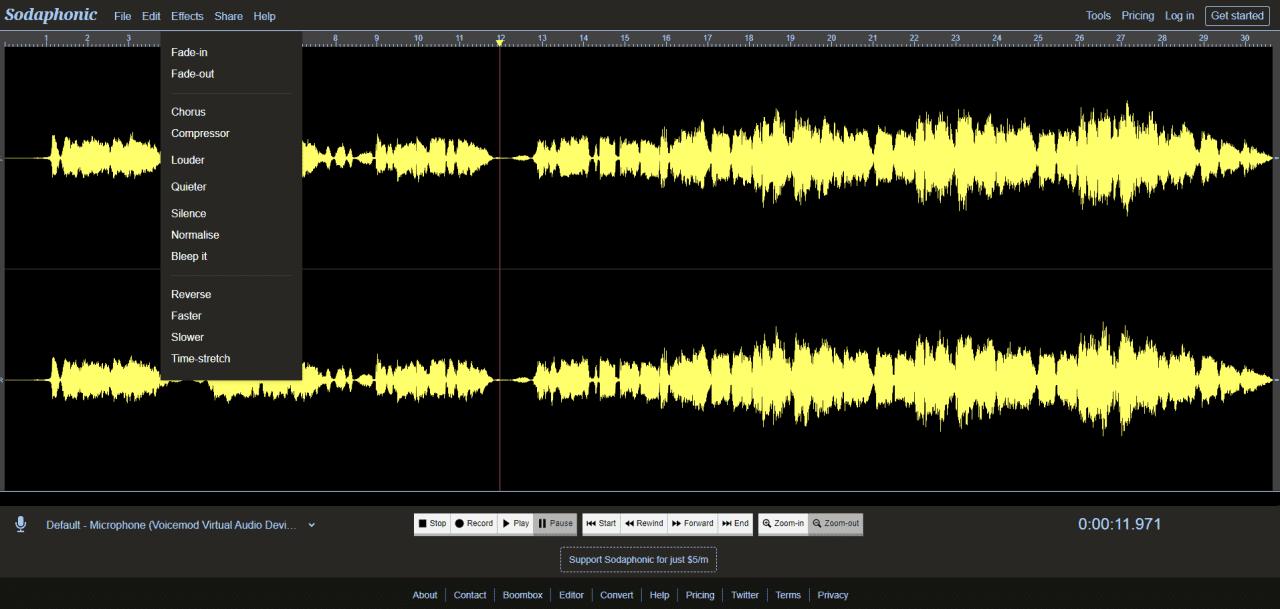Open the Terms footer link

(788, 595)
